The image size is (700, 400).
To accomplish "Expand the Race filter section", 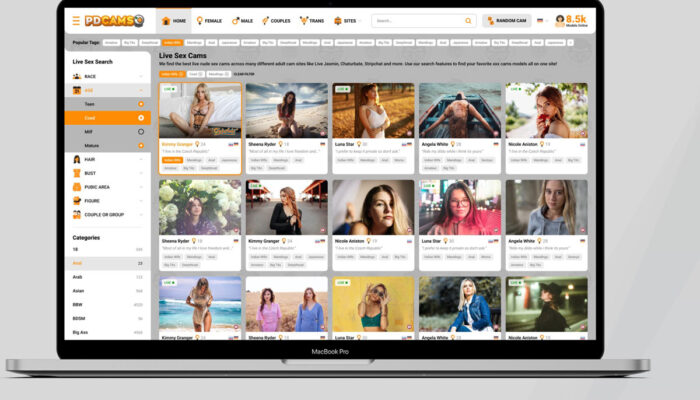I will click(x=108, y=76).
